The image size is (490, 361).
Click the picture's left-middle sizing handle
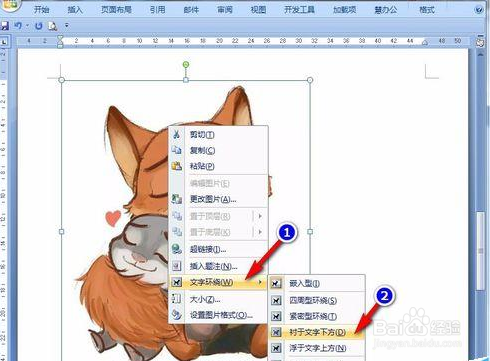[x=61, y=231]
